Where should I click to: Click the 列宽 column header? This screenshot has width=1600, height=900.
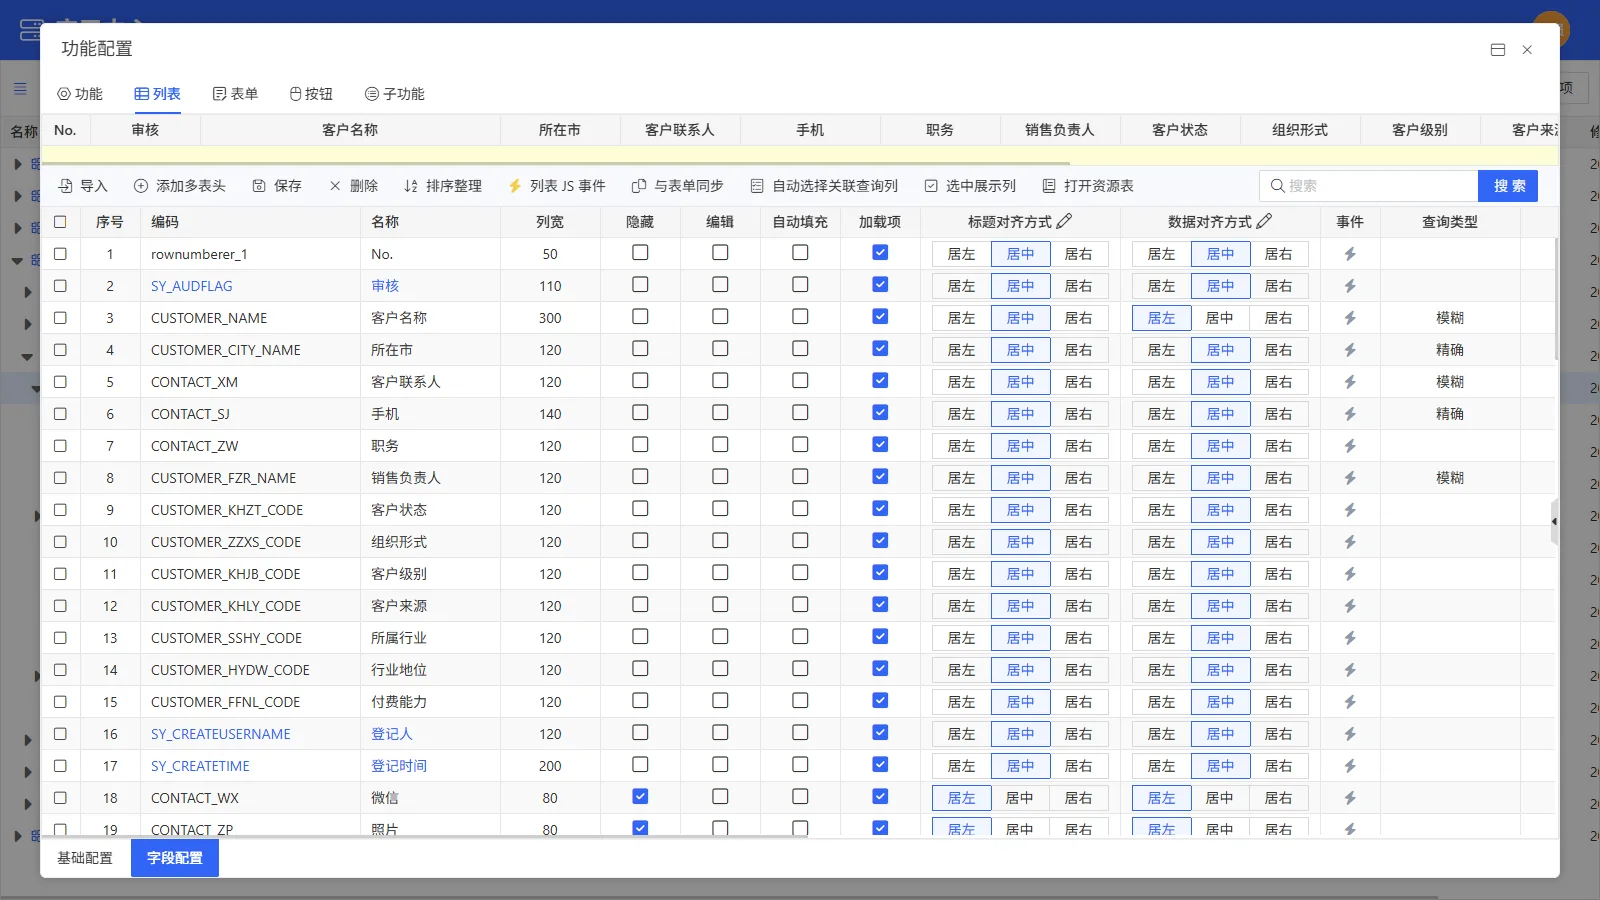(550, 222)
